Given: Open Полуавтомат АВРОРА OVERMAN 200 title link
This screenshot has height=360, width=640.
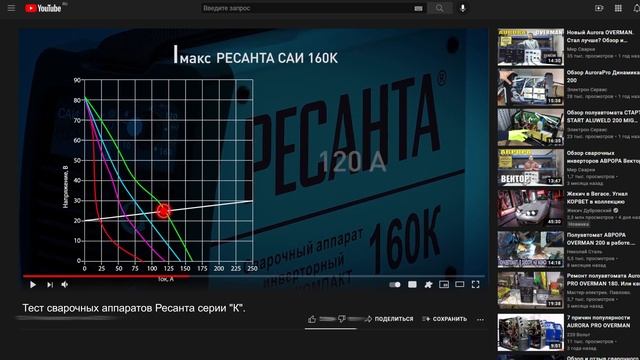Looking at the screenshot, I should point(601,239).
